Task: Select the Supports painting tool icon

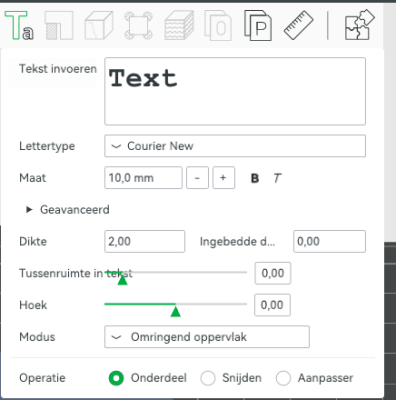Action: (x=59, y=25)
